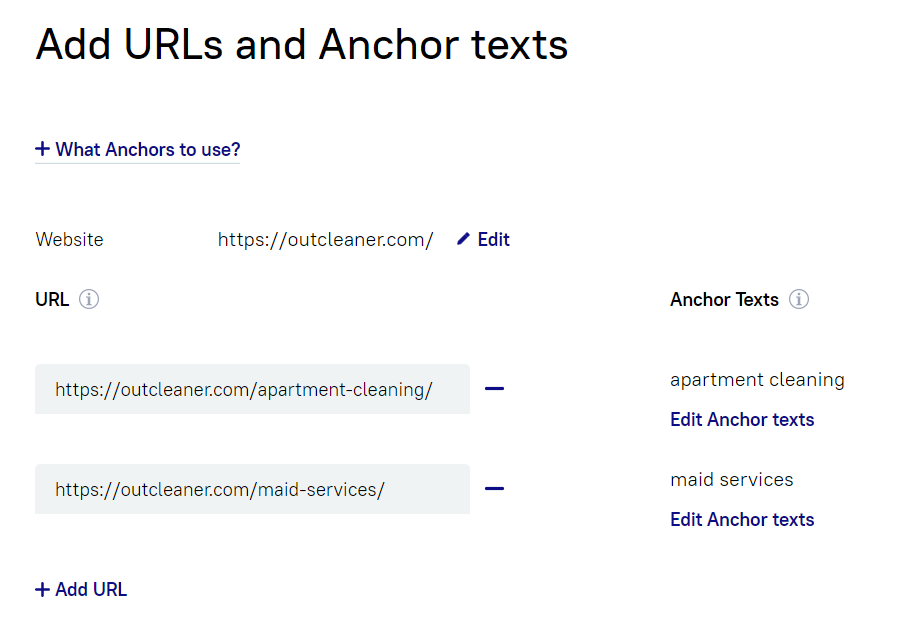Click the plus icon before What Anchors to use
907x624 pixels.
42,149
